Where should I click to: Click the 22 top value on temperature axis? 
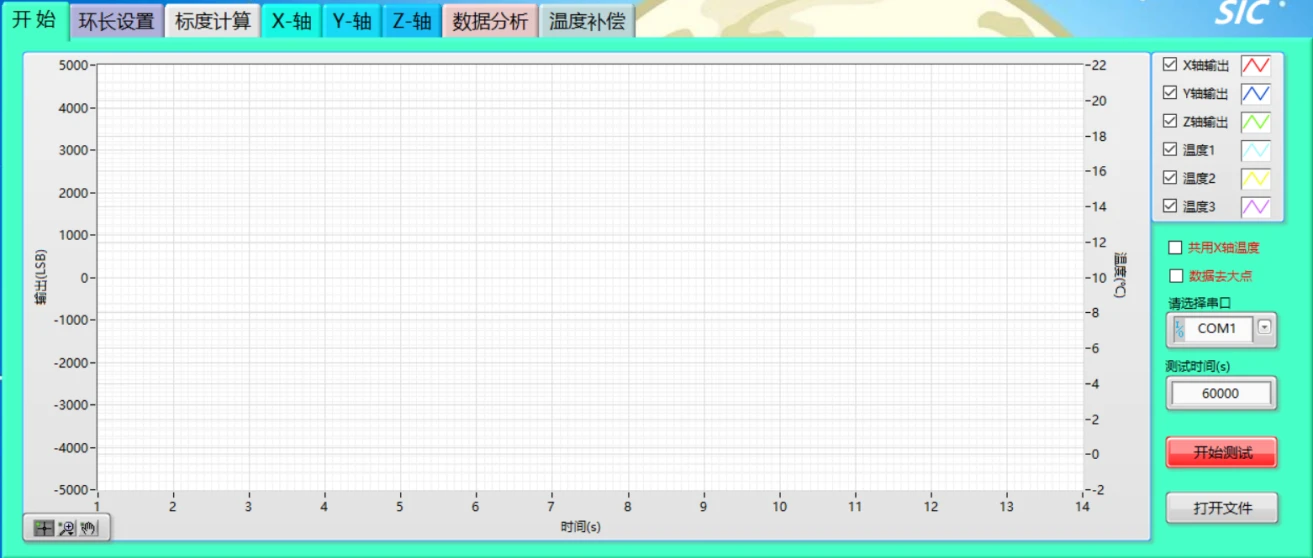point(1098,65)
